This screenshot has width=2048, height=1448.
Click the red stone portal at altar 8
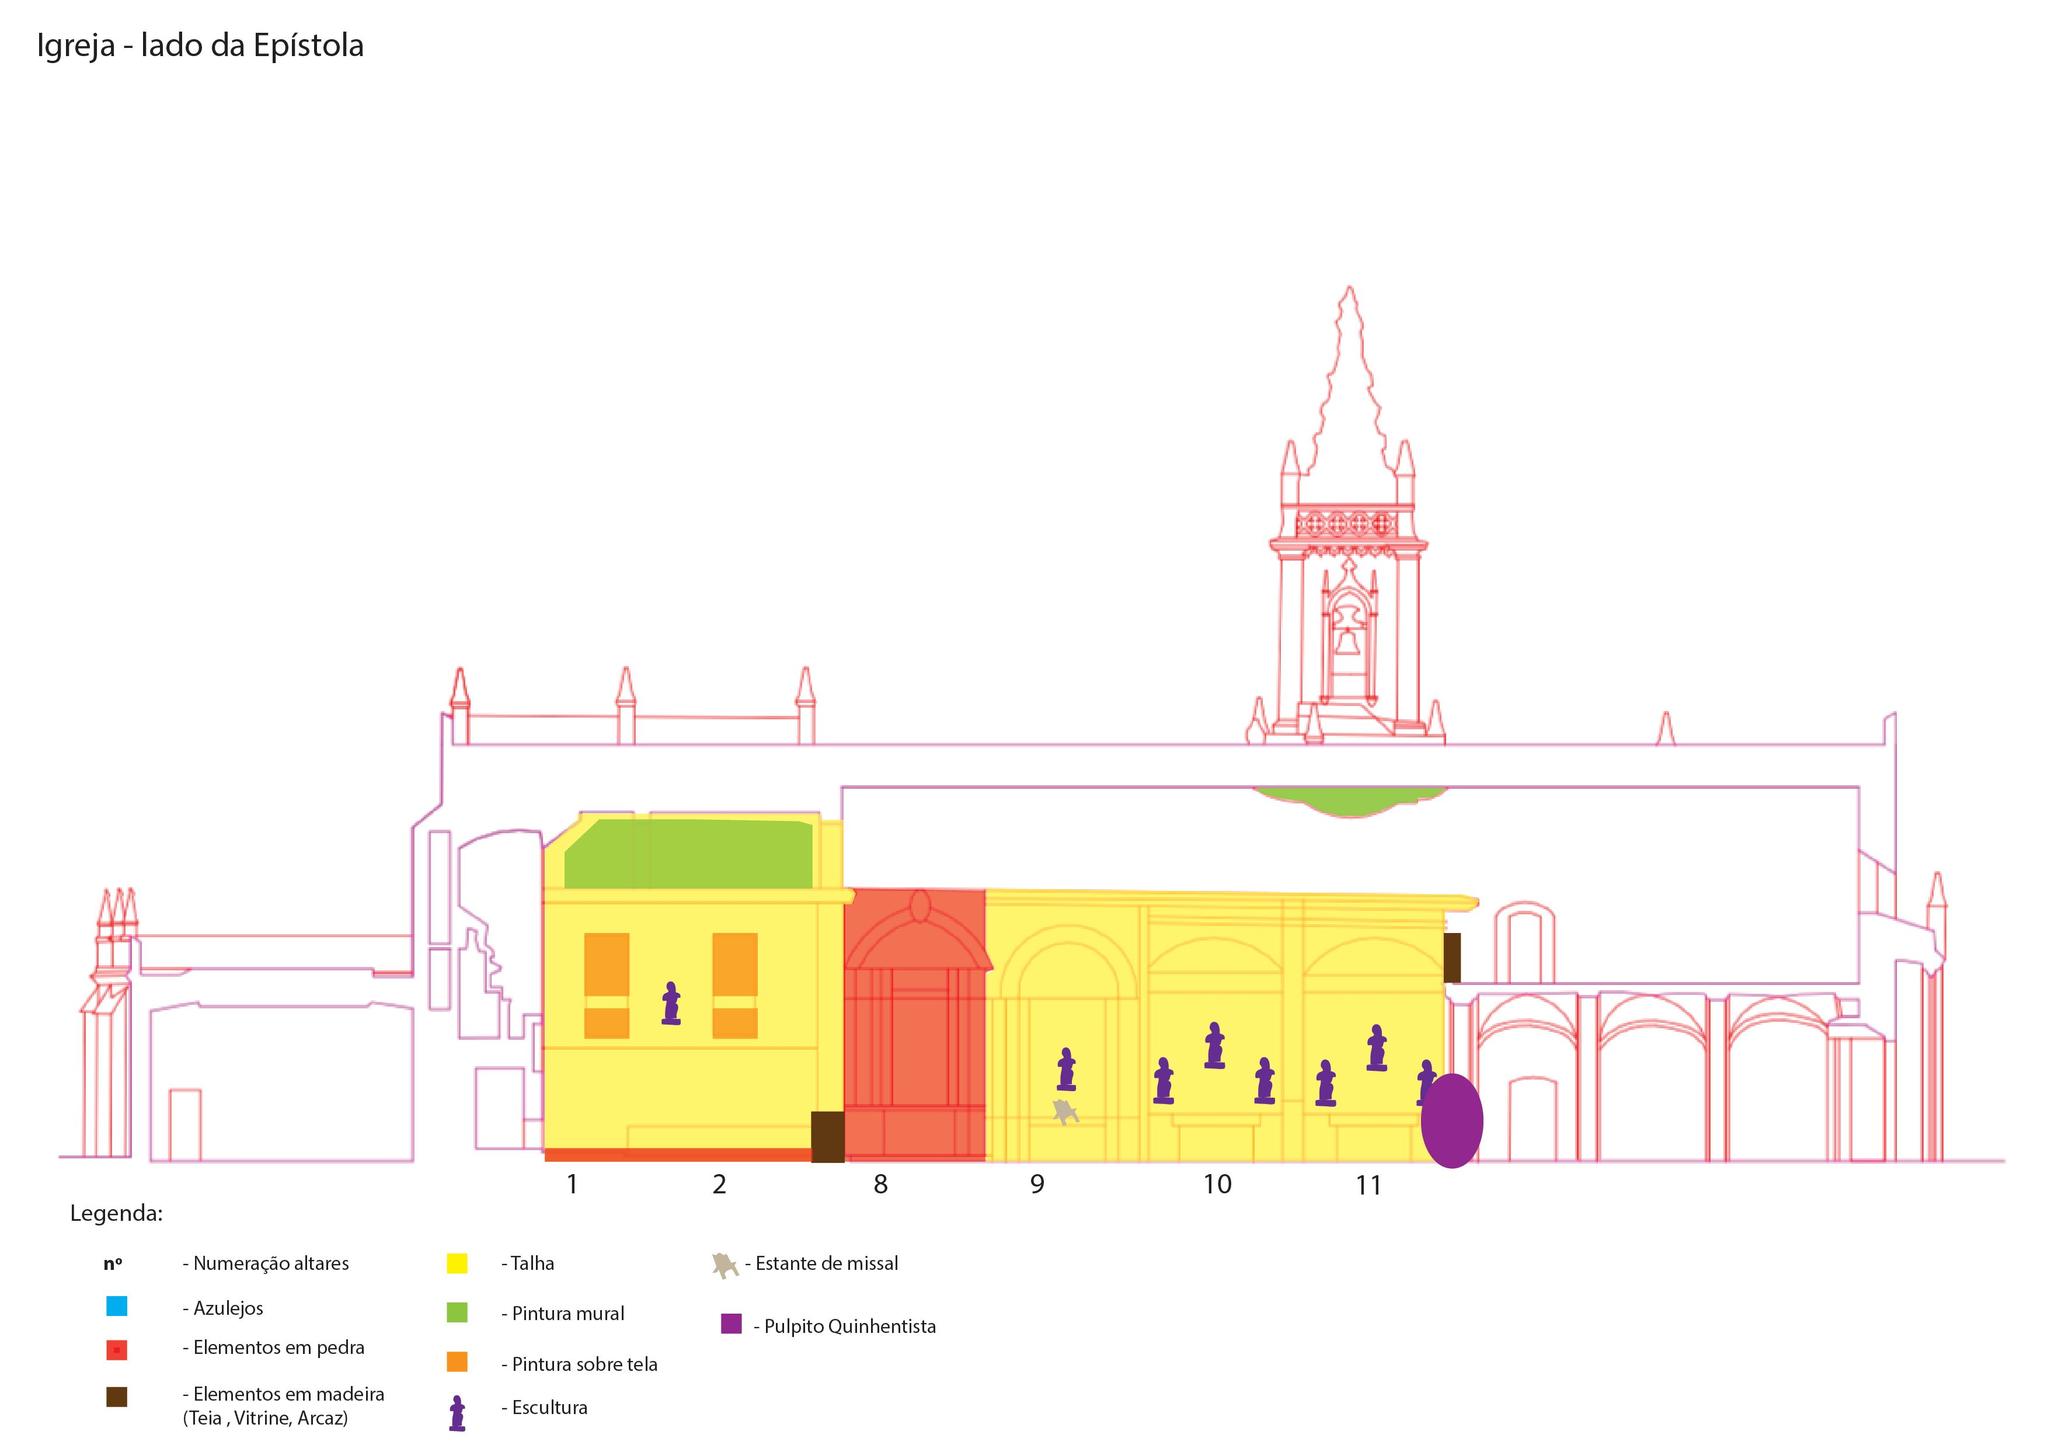tap(916, 1024)
